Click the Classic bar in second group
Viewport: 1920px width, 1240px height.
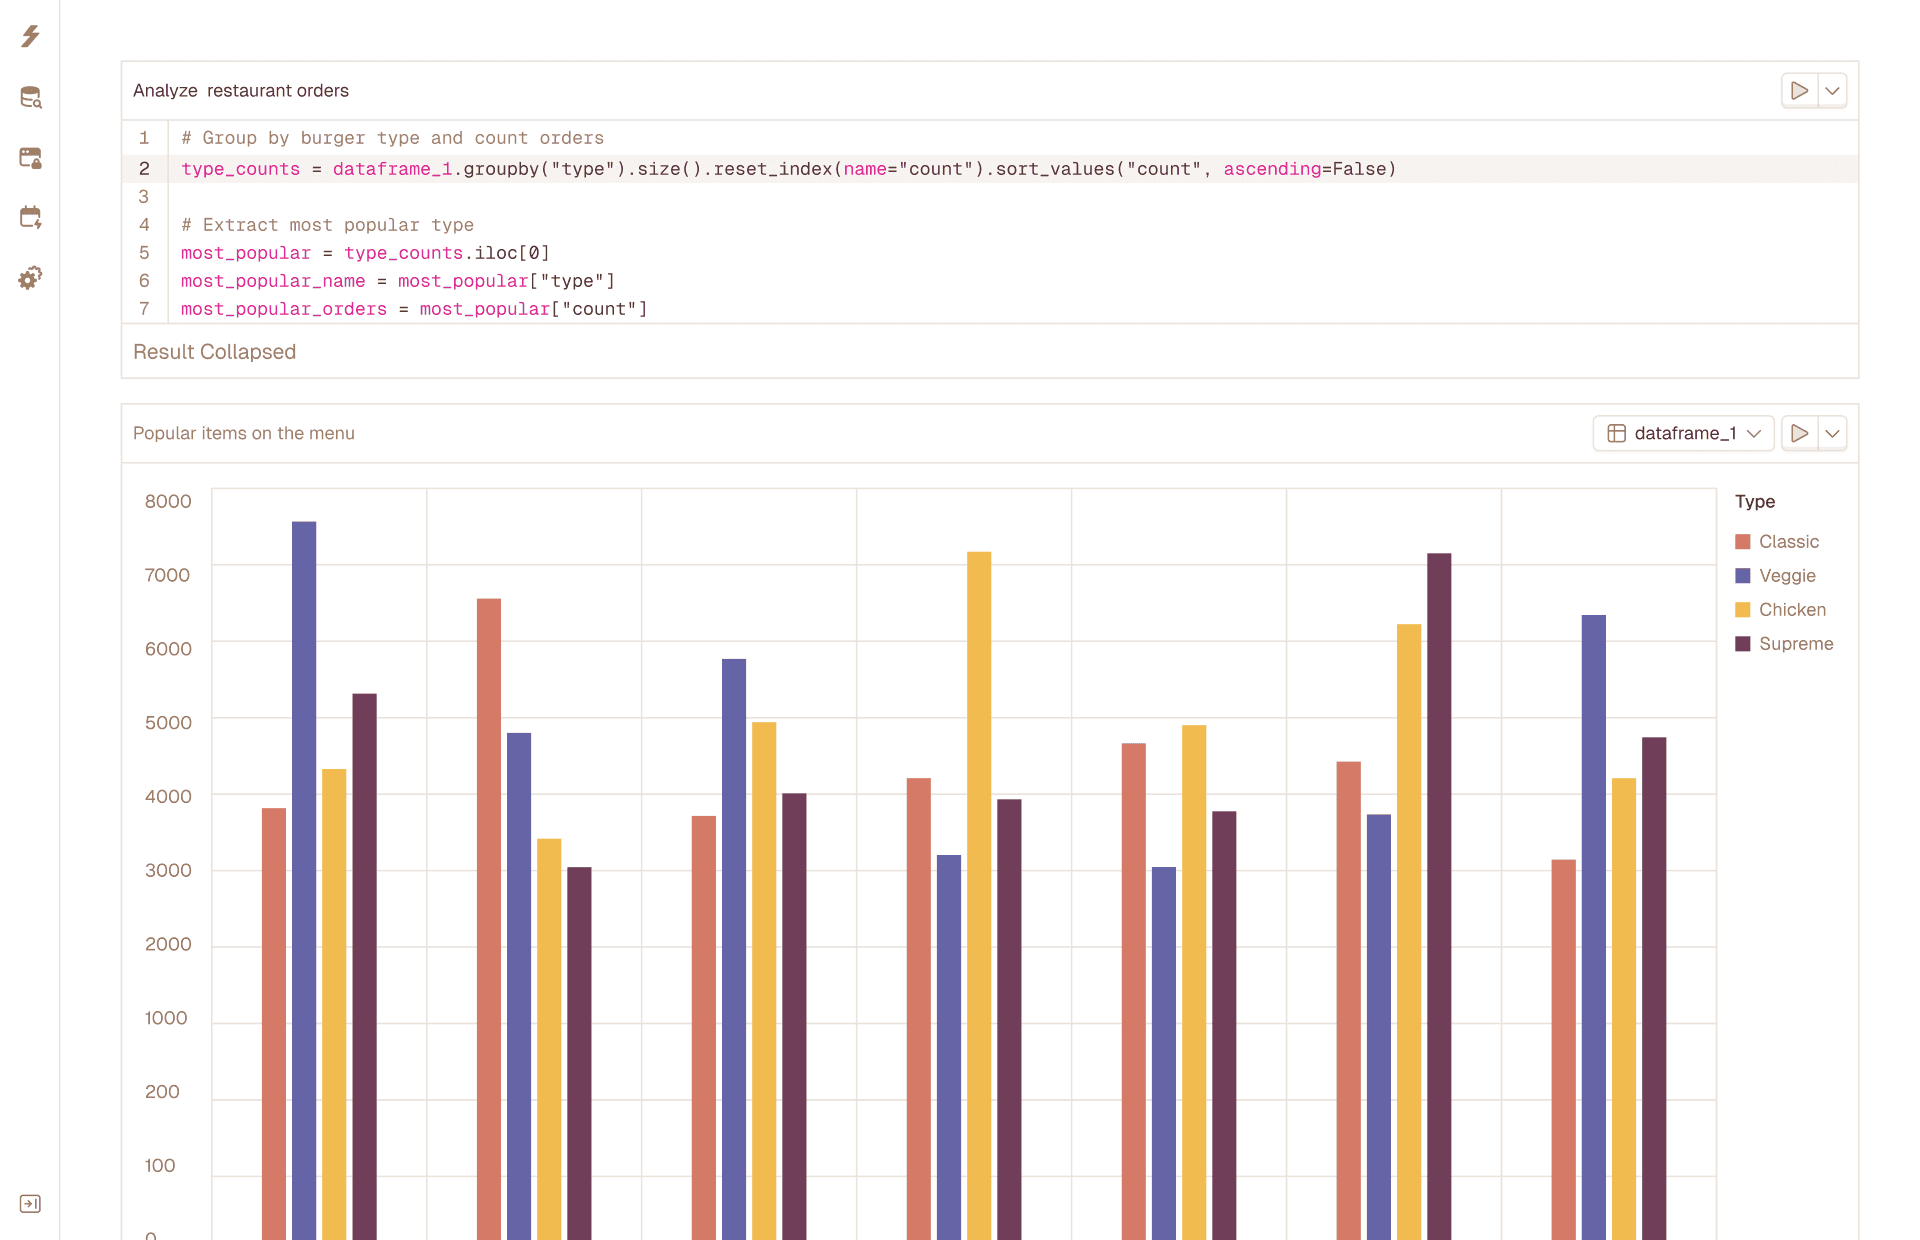pos(489,919)
